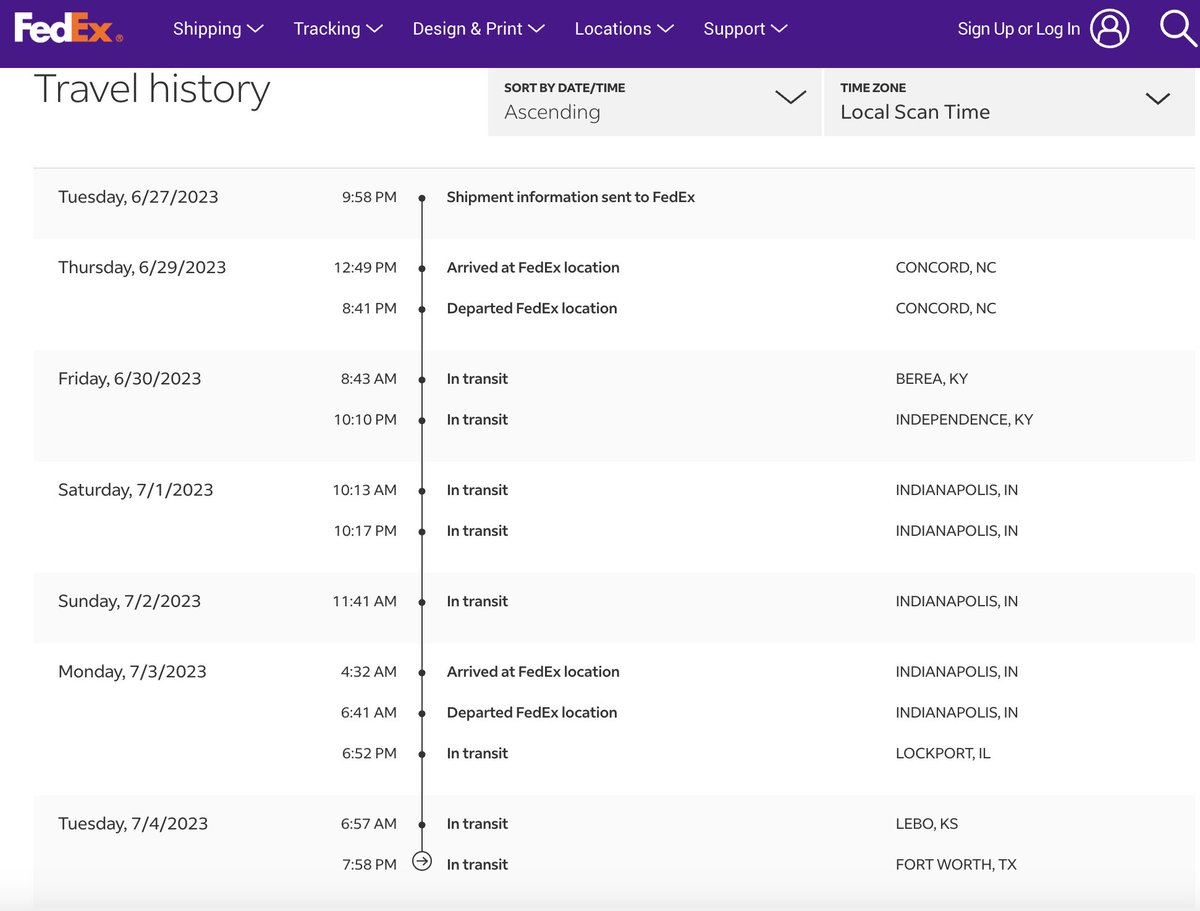Expand the Time Zone dropdown
The image size is (1200, 911).
pos(1010,102)
